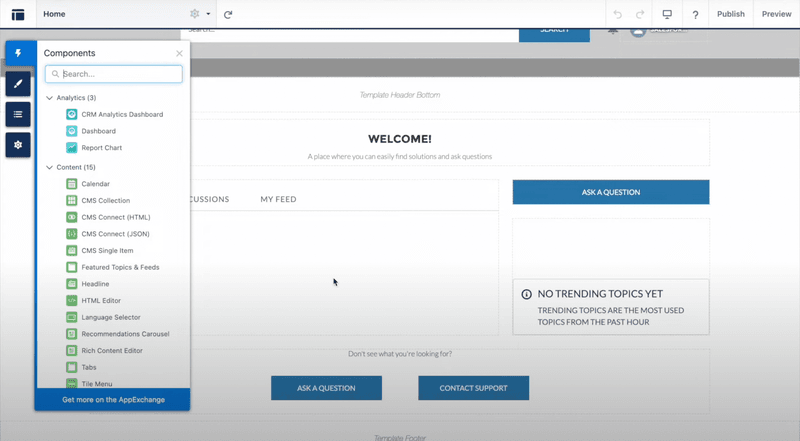Open the page settings gear dropdown
Viewport: 800px width, 441px height.
click(x=200, y=14)
